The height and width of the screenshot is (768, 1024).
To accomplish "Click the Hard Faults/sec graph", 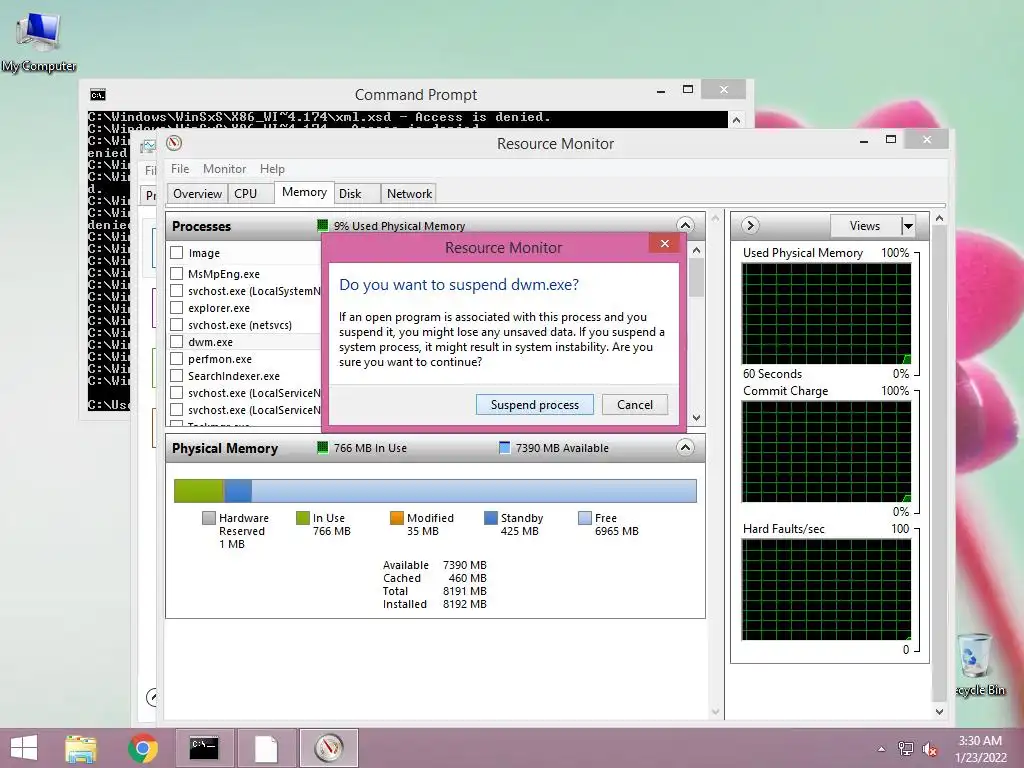I will tap(826, 590).
